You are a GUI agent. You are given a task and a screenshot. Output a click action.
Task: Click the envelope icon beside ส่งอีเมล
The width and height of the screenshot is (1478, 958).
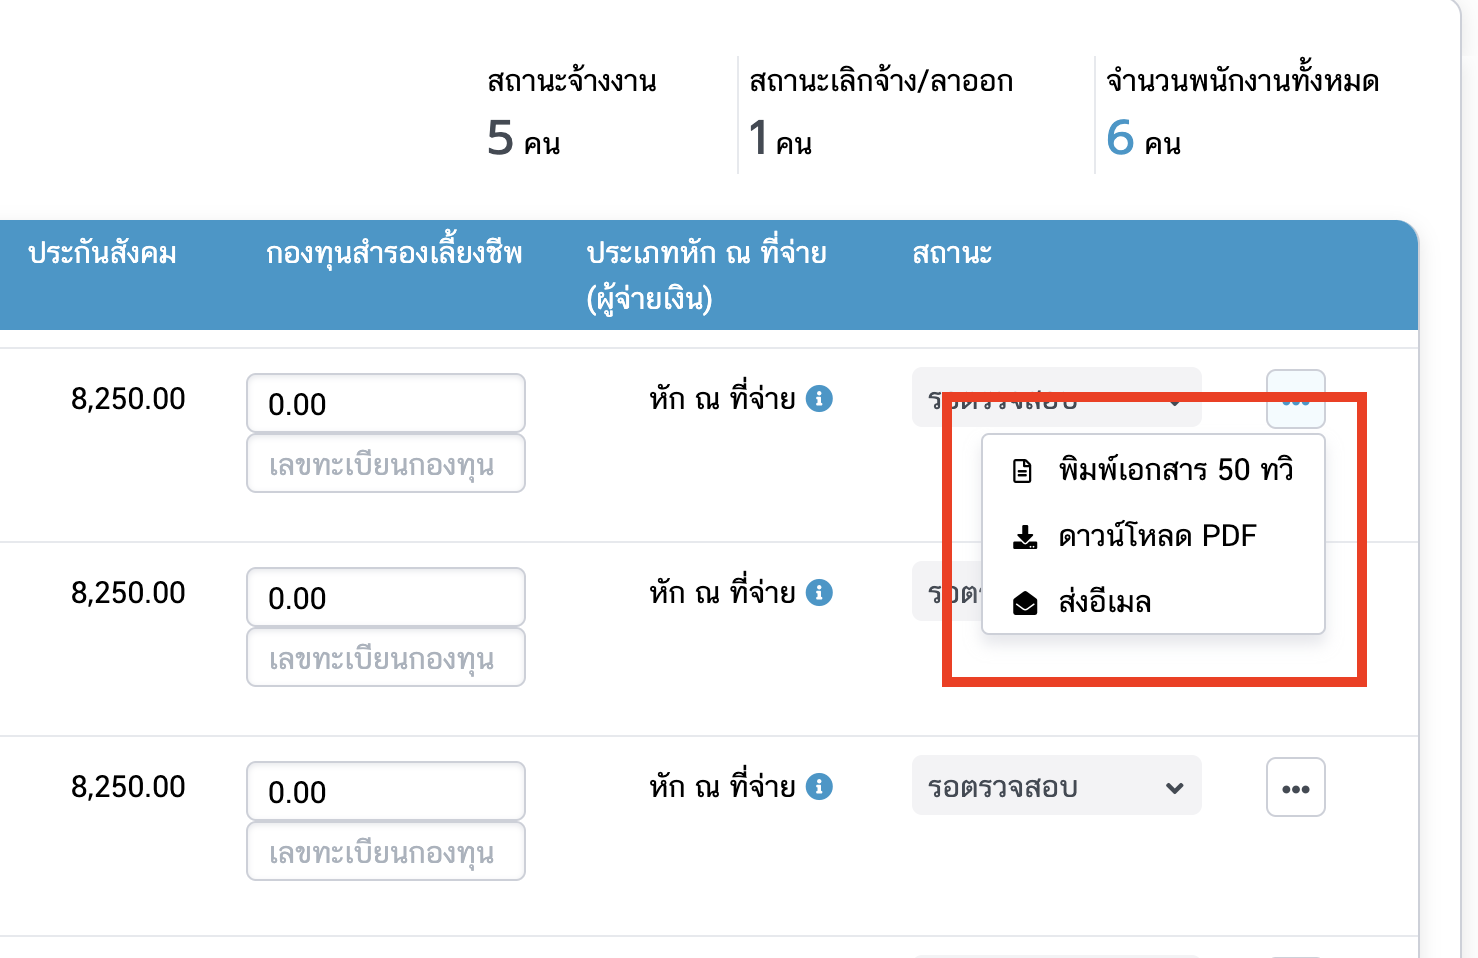1025,603
